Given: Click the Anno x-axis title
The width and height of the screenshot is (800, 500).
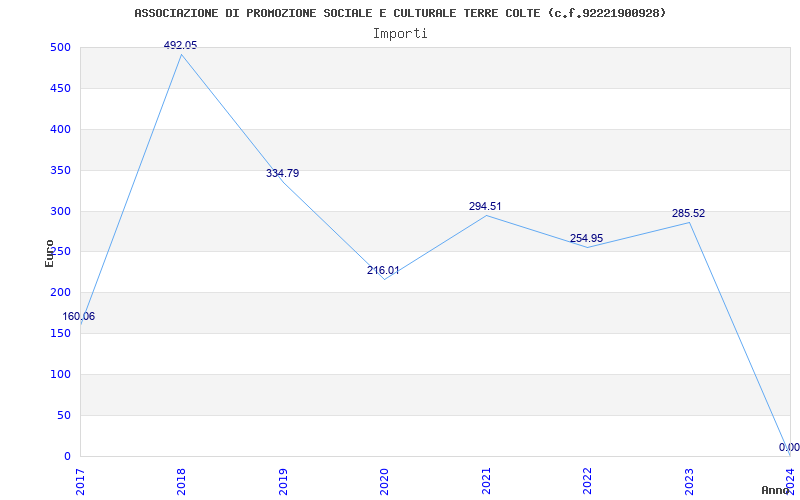Looking at the screenshot, I should tap(776, 490).
